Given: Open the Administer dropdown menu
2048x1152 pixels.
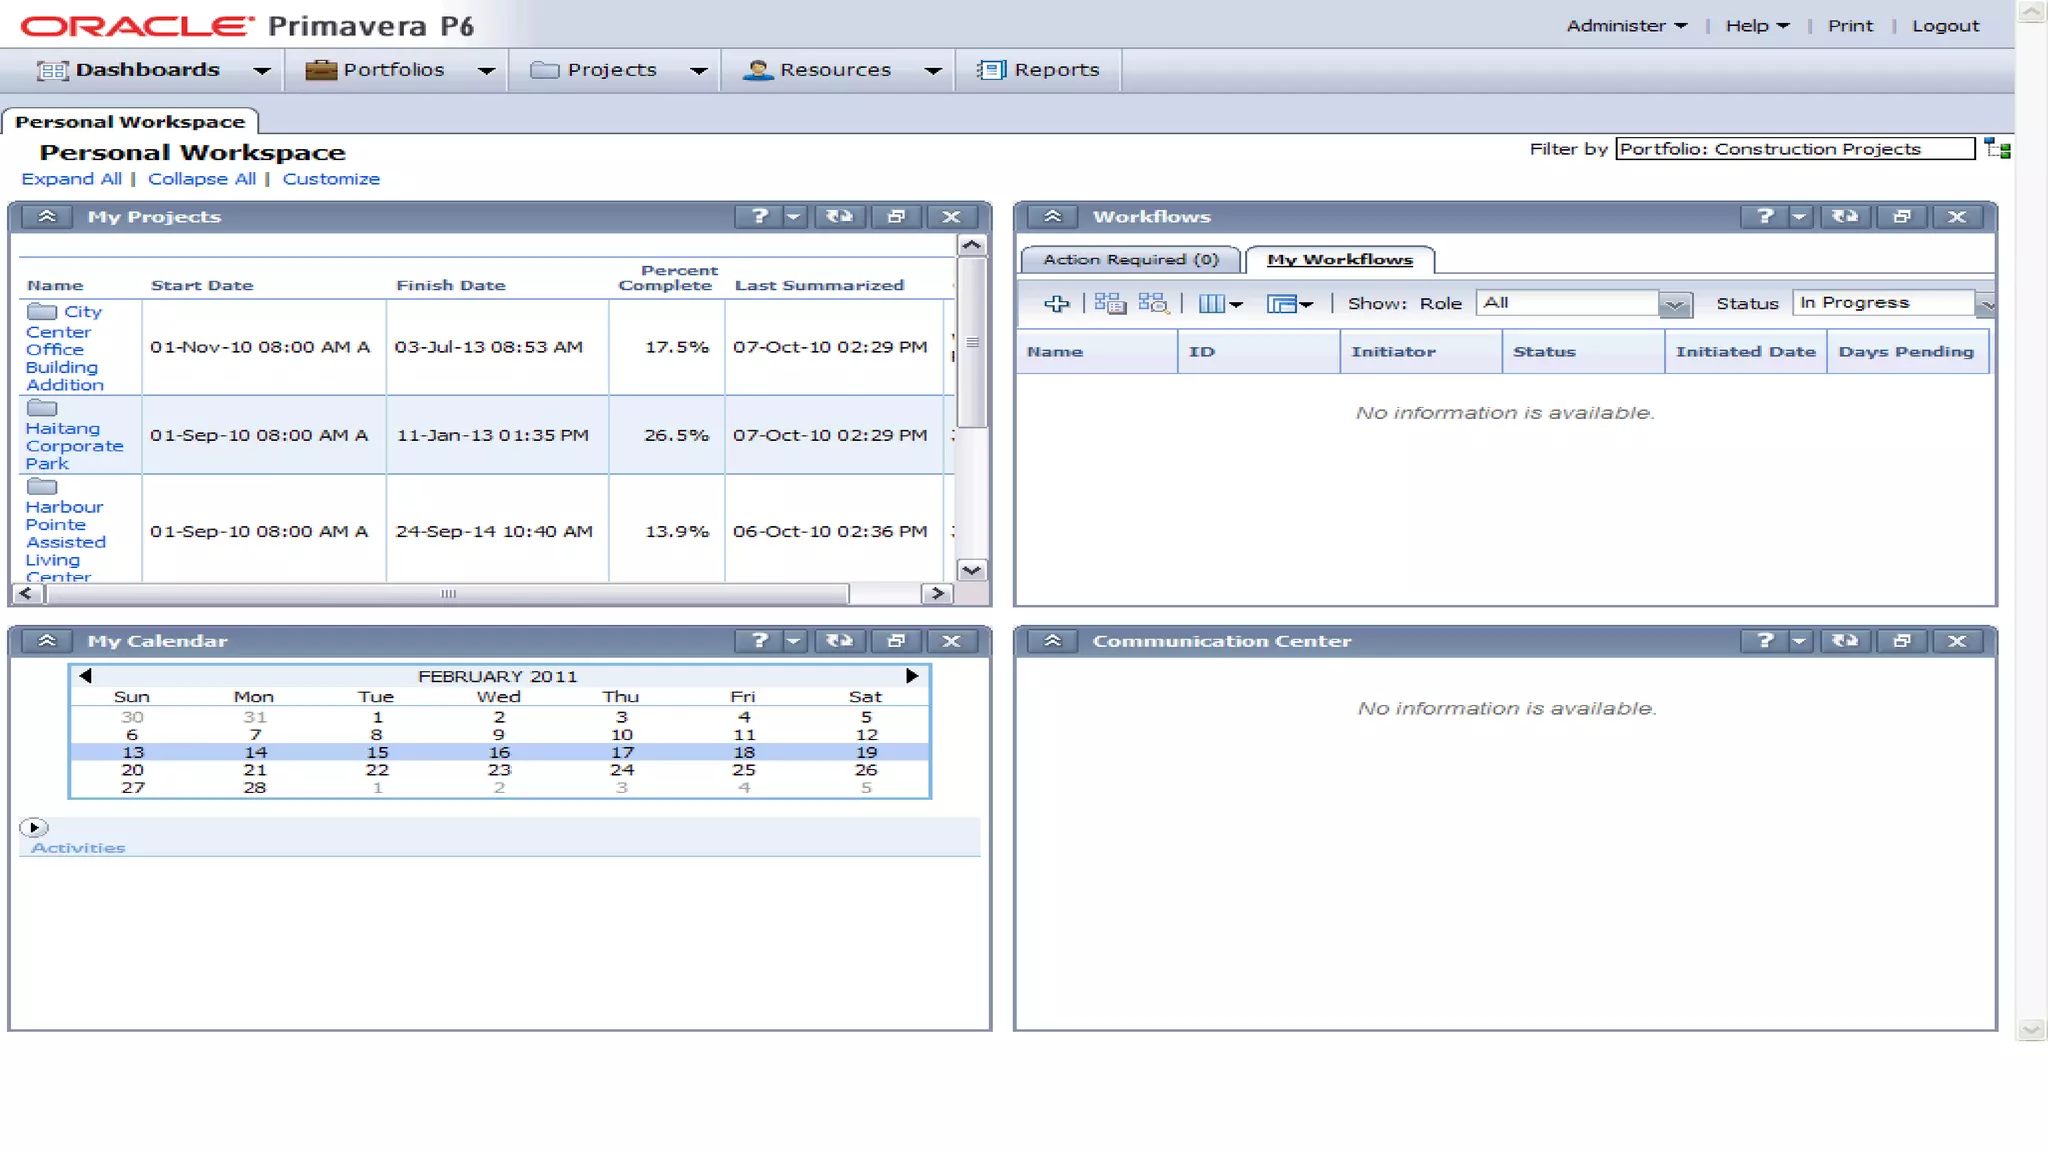Looking at the screenshot, I should (x=1626, y=26).
